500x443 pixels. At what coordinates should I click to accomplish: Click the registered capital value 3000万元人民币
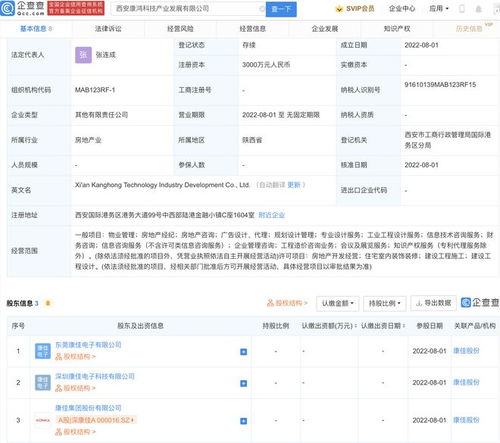266,65
